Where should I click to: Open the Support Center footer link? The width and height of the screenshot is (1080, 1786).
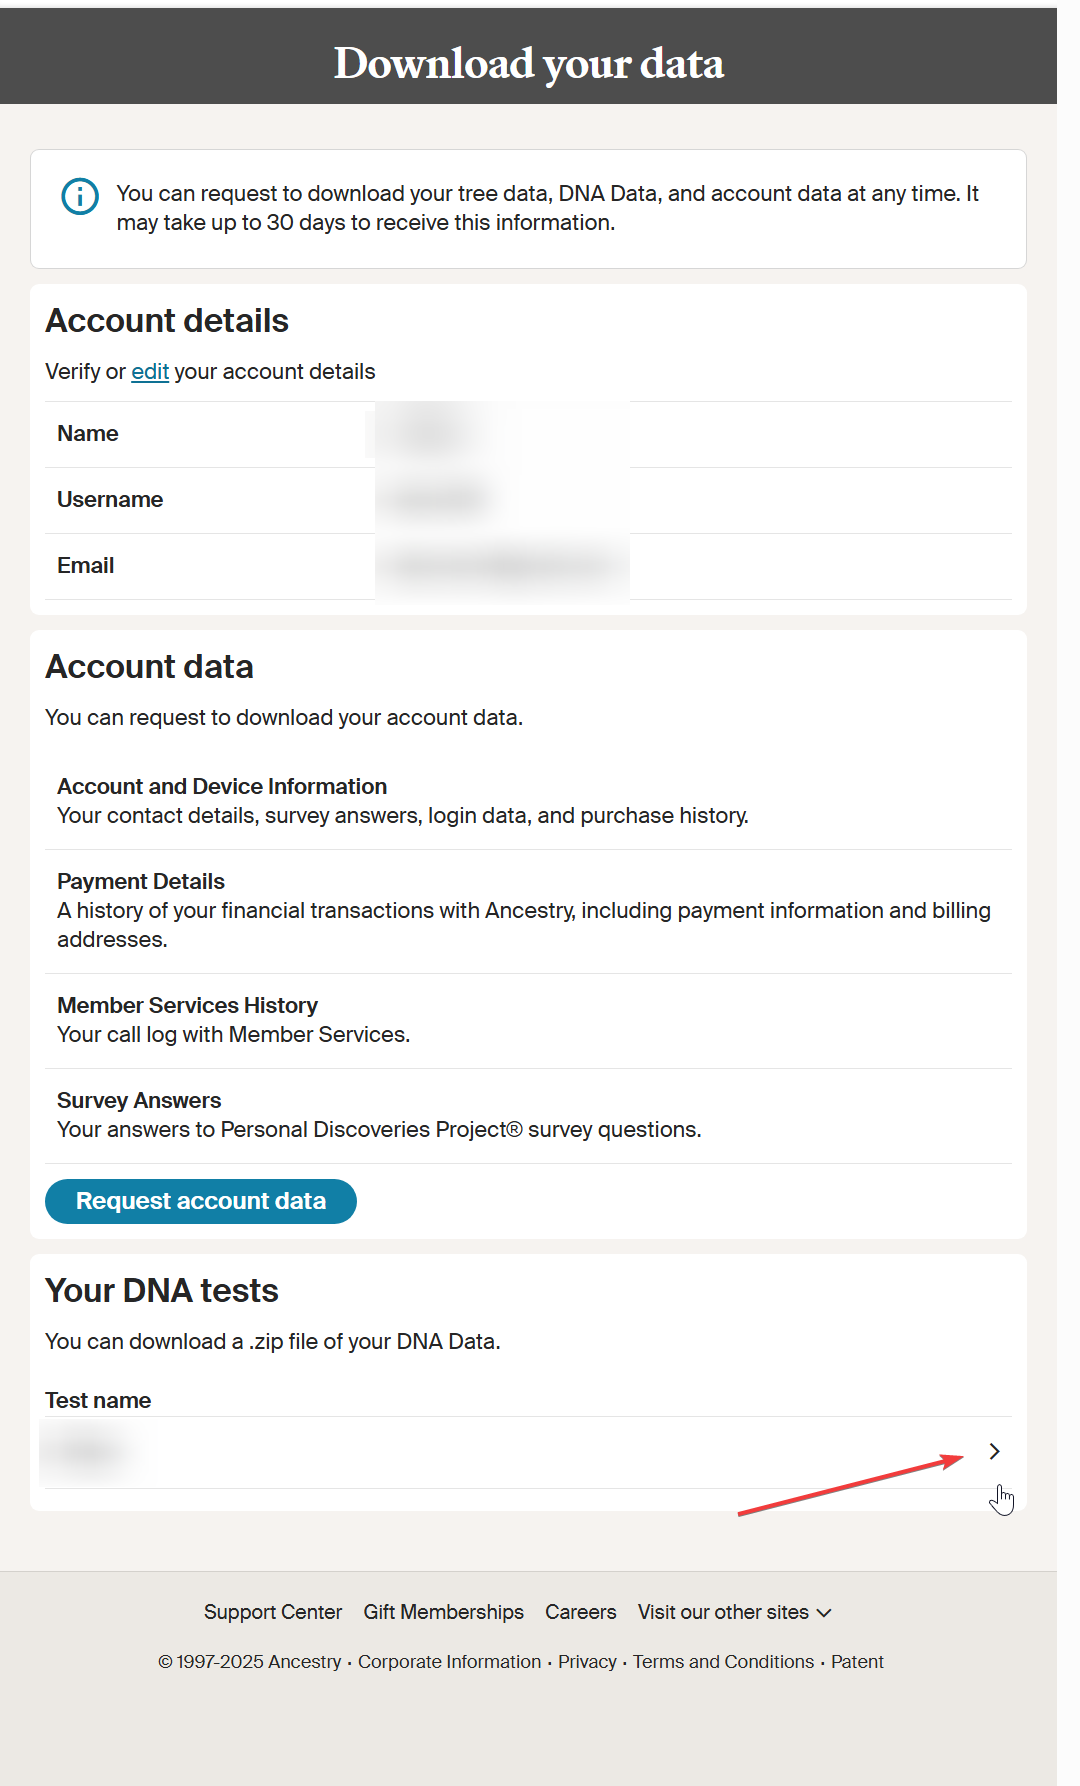(x=273, y=1612)
